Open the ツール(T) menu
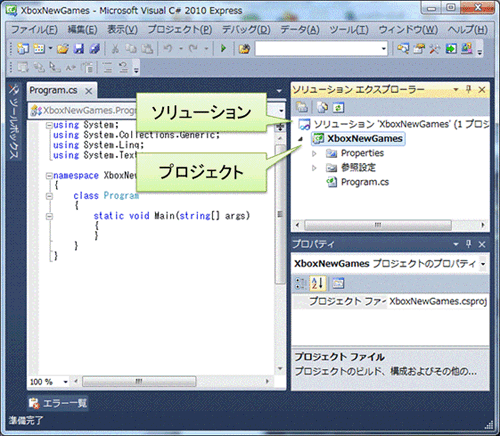The image size is (500, 436). [x=349, y=30]
